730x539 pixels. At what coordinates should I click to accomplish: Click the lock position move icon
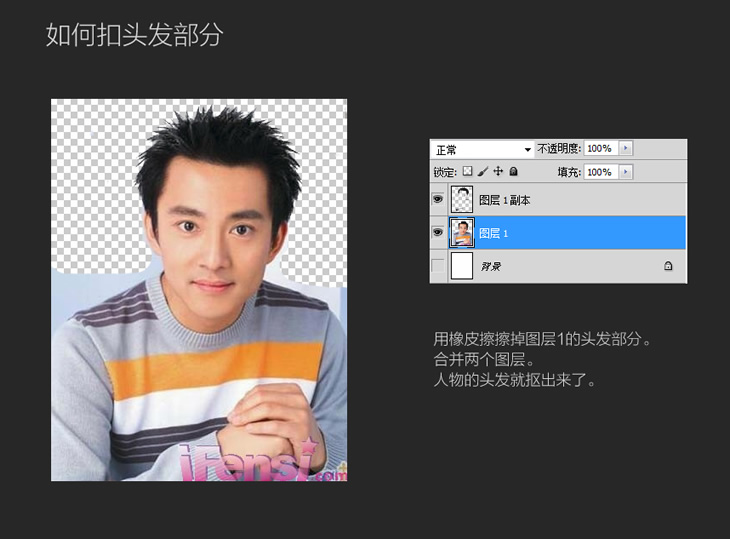[x=497, y=172]
